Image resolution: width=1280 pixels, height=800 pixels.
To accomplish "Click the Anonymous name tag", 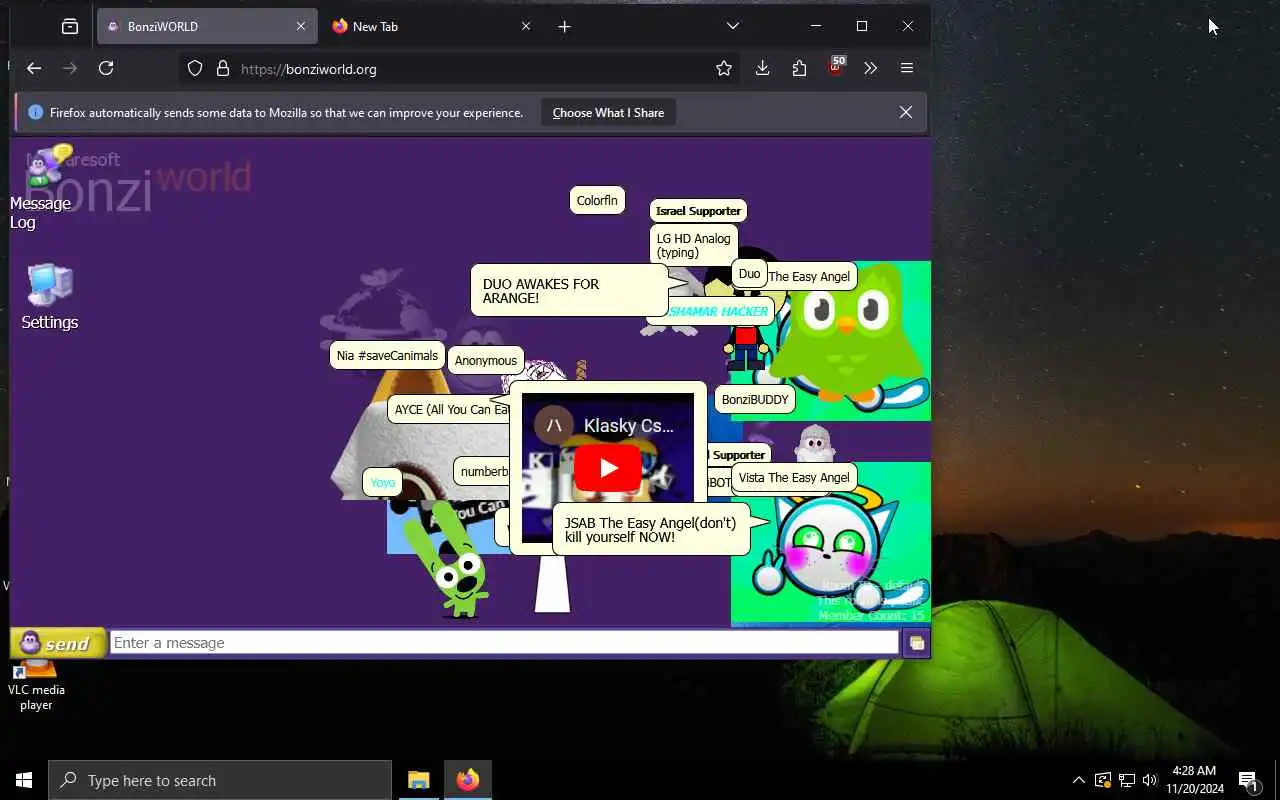I will point(486,360).
